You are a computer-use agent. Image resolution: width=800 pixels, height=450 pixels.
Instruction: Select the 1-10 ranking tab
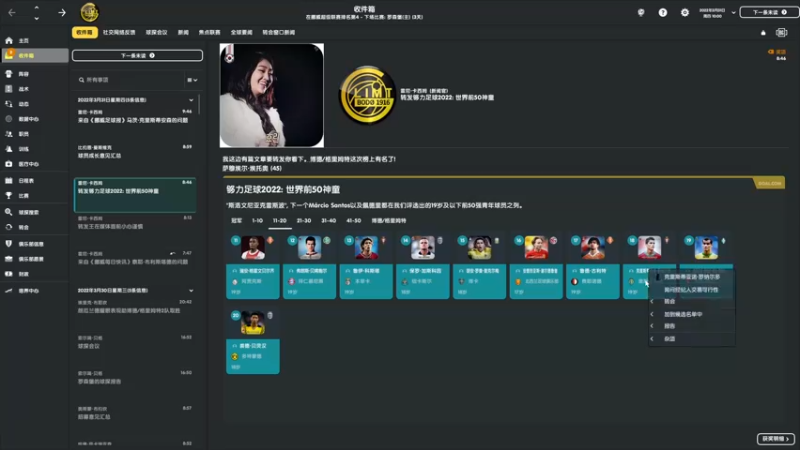(257, 220)
